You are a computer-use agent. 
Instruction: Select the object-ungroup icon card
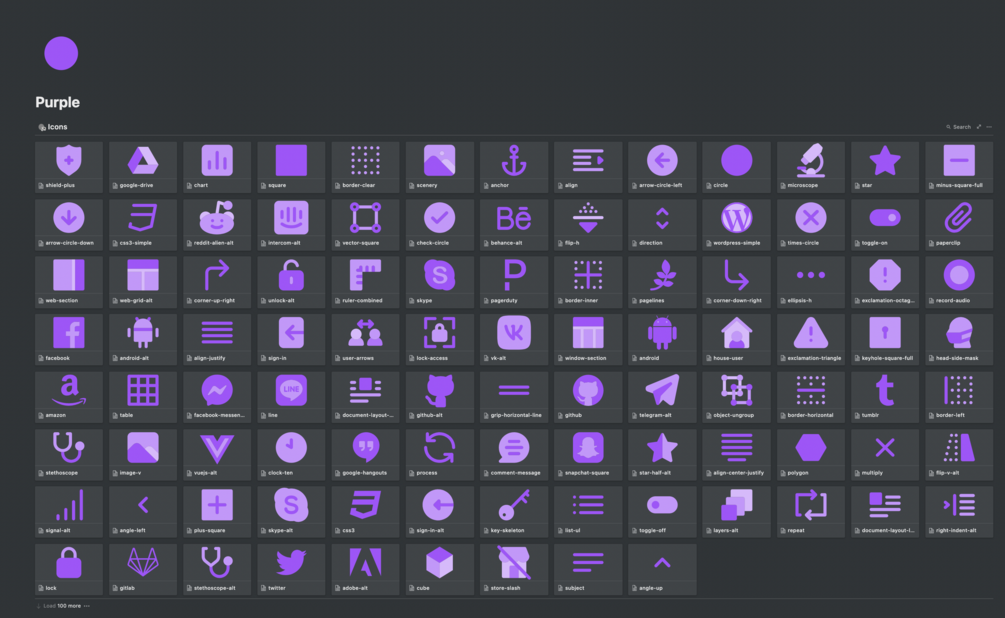[736, 396]
